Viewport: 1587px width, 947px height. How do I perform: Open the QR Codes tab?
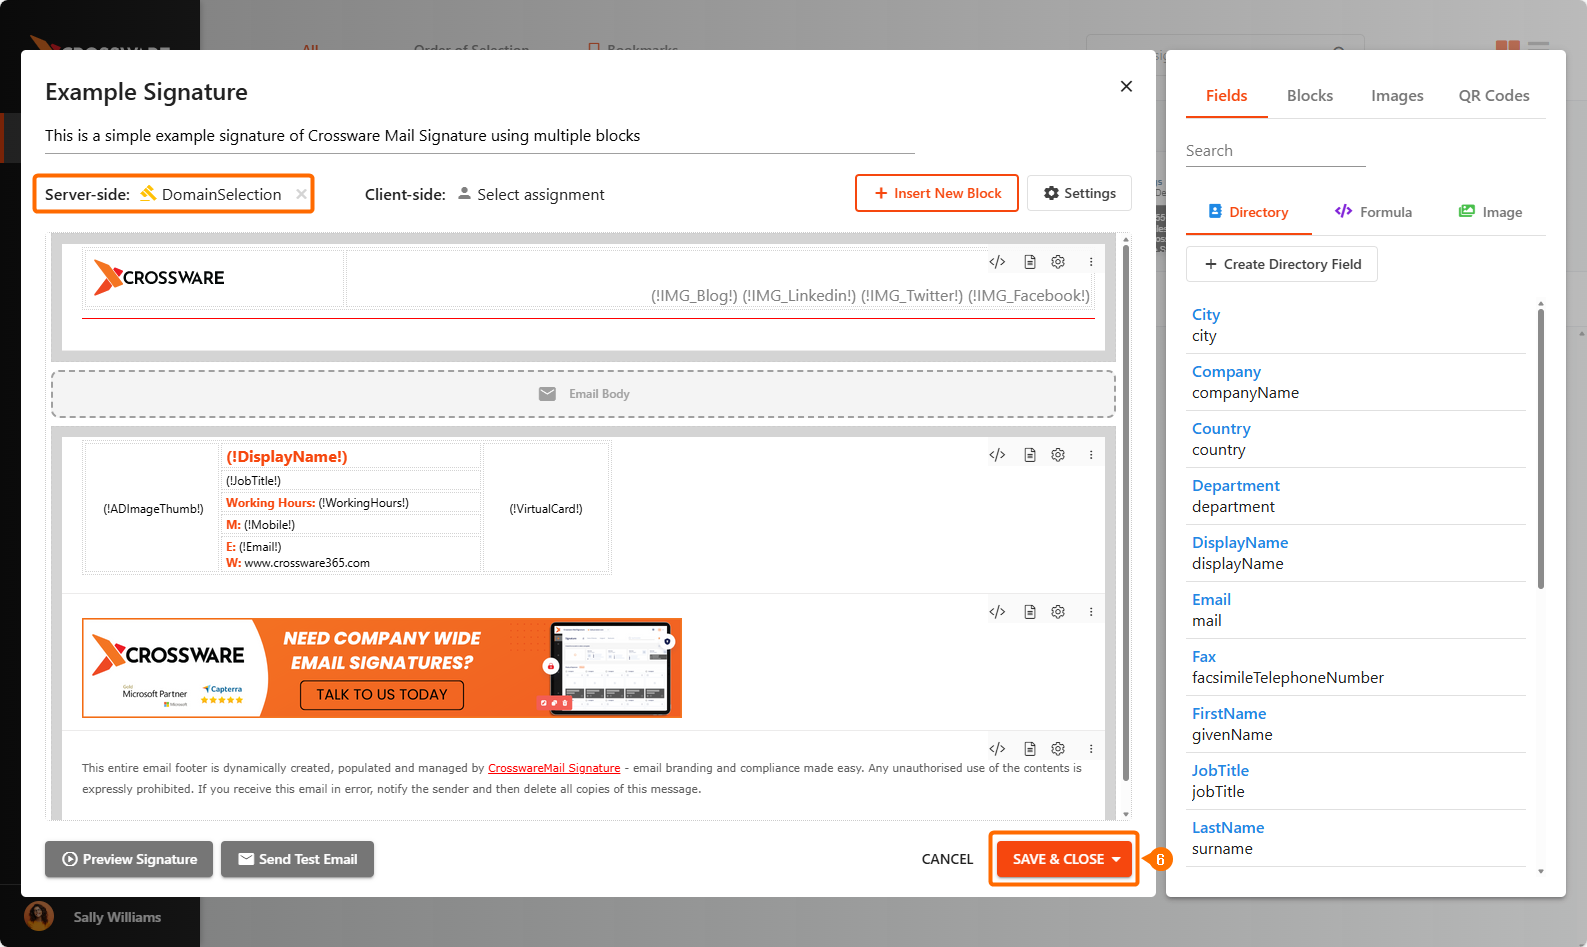tap(1493, 96)
